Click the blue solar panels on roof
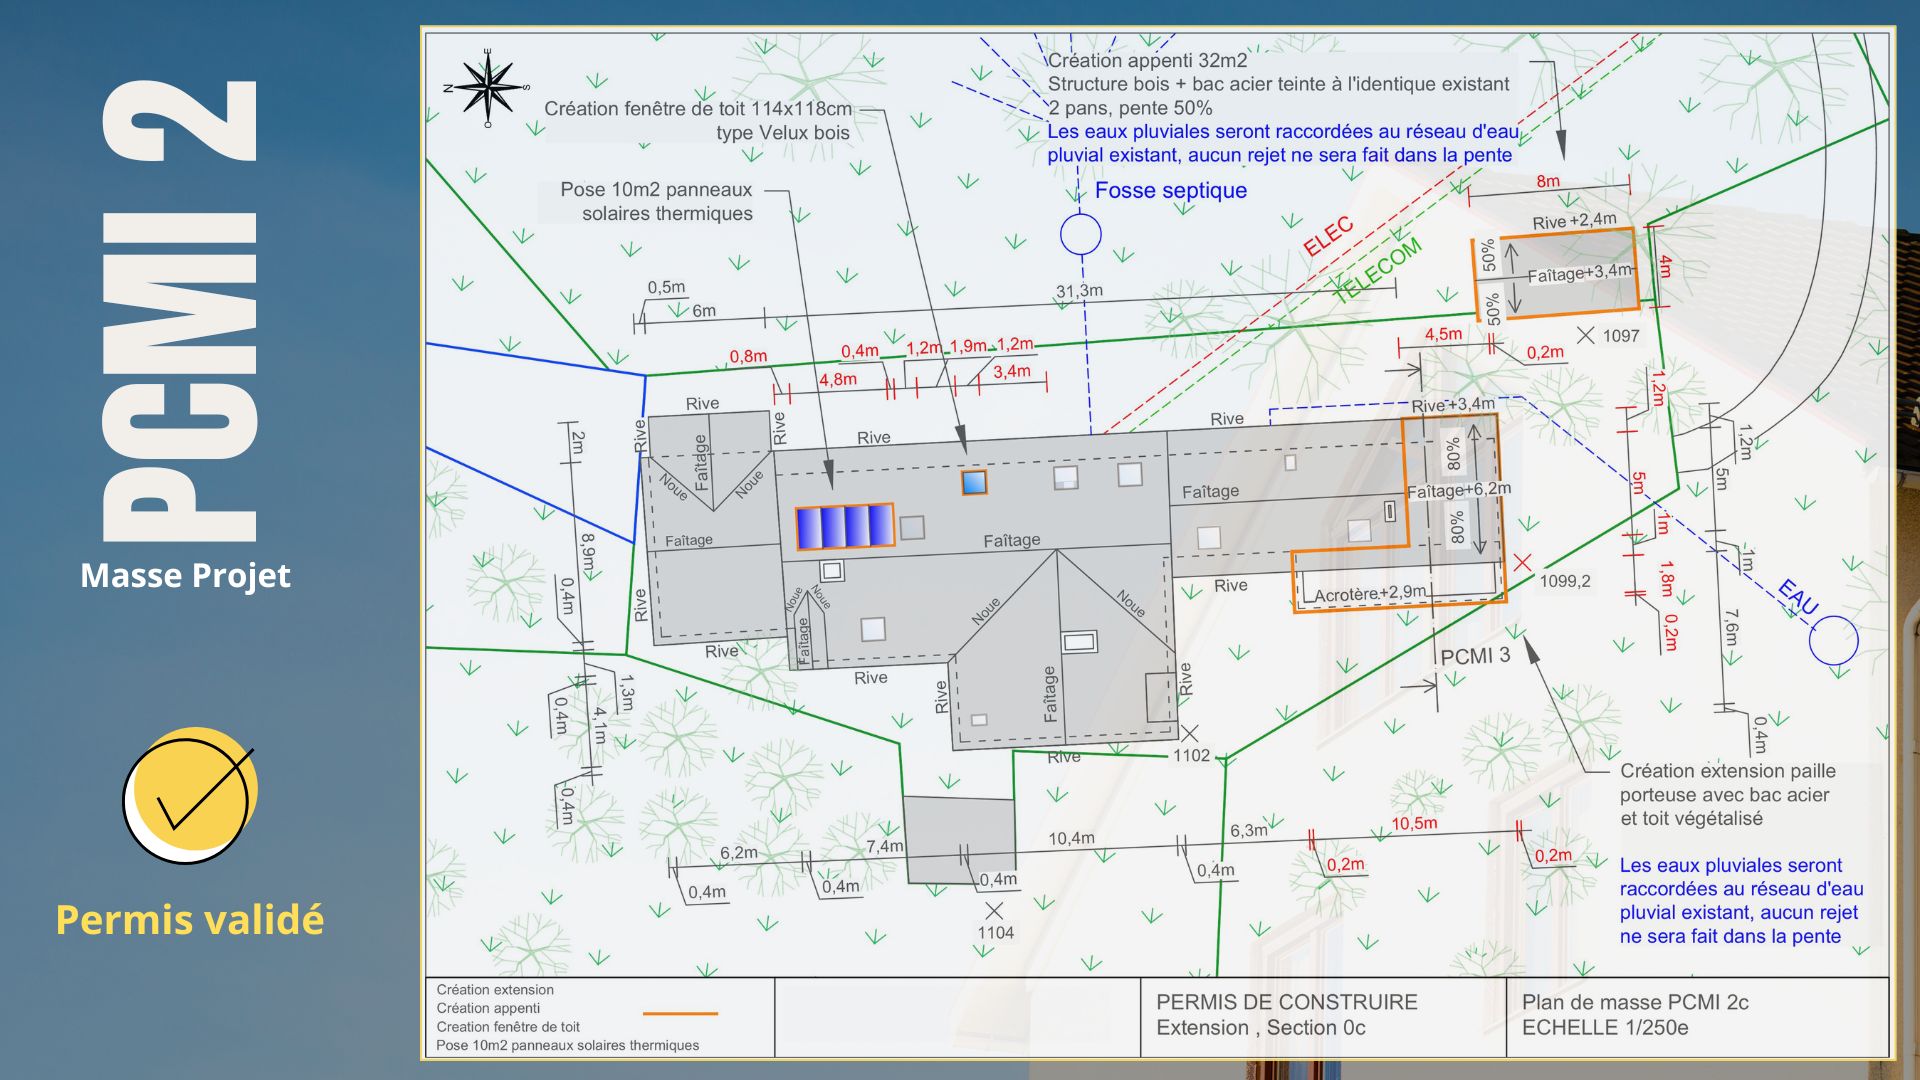 (845, 526)
